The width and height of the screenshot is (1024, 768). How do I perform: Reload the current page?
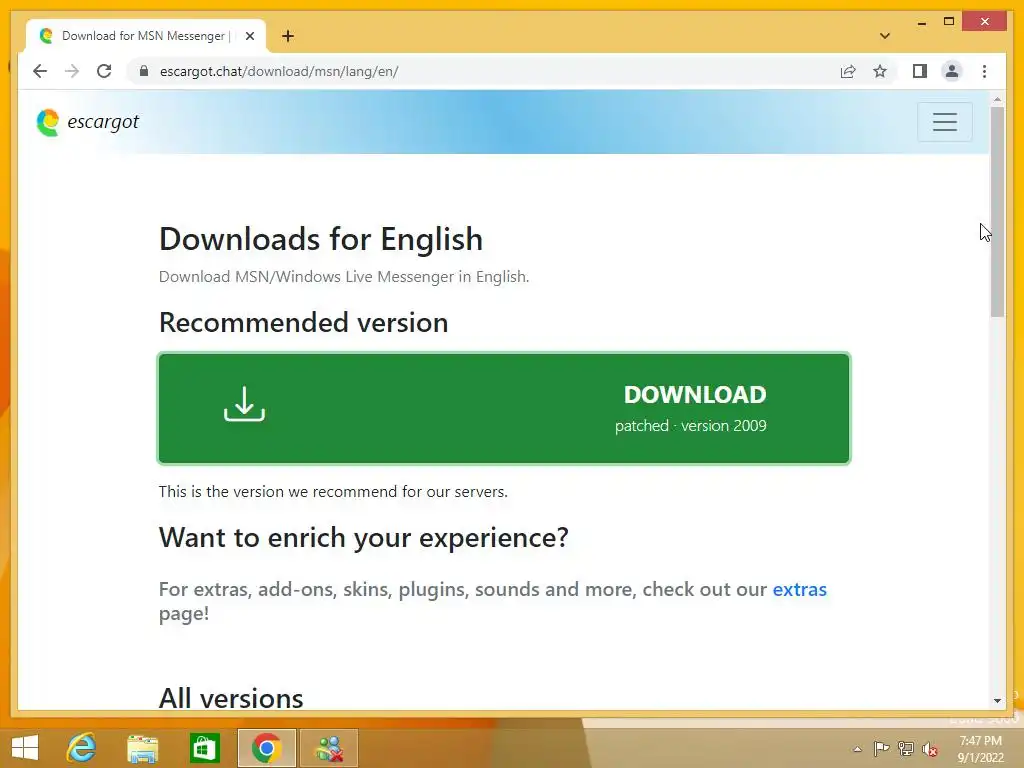pyautogui.click(x=104, y=71)
